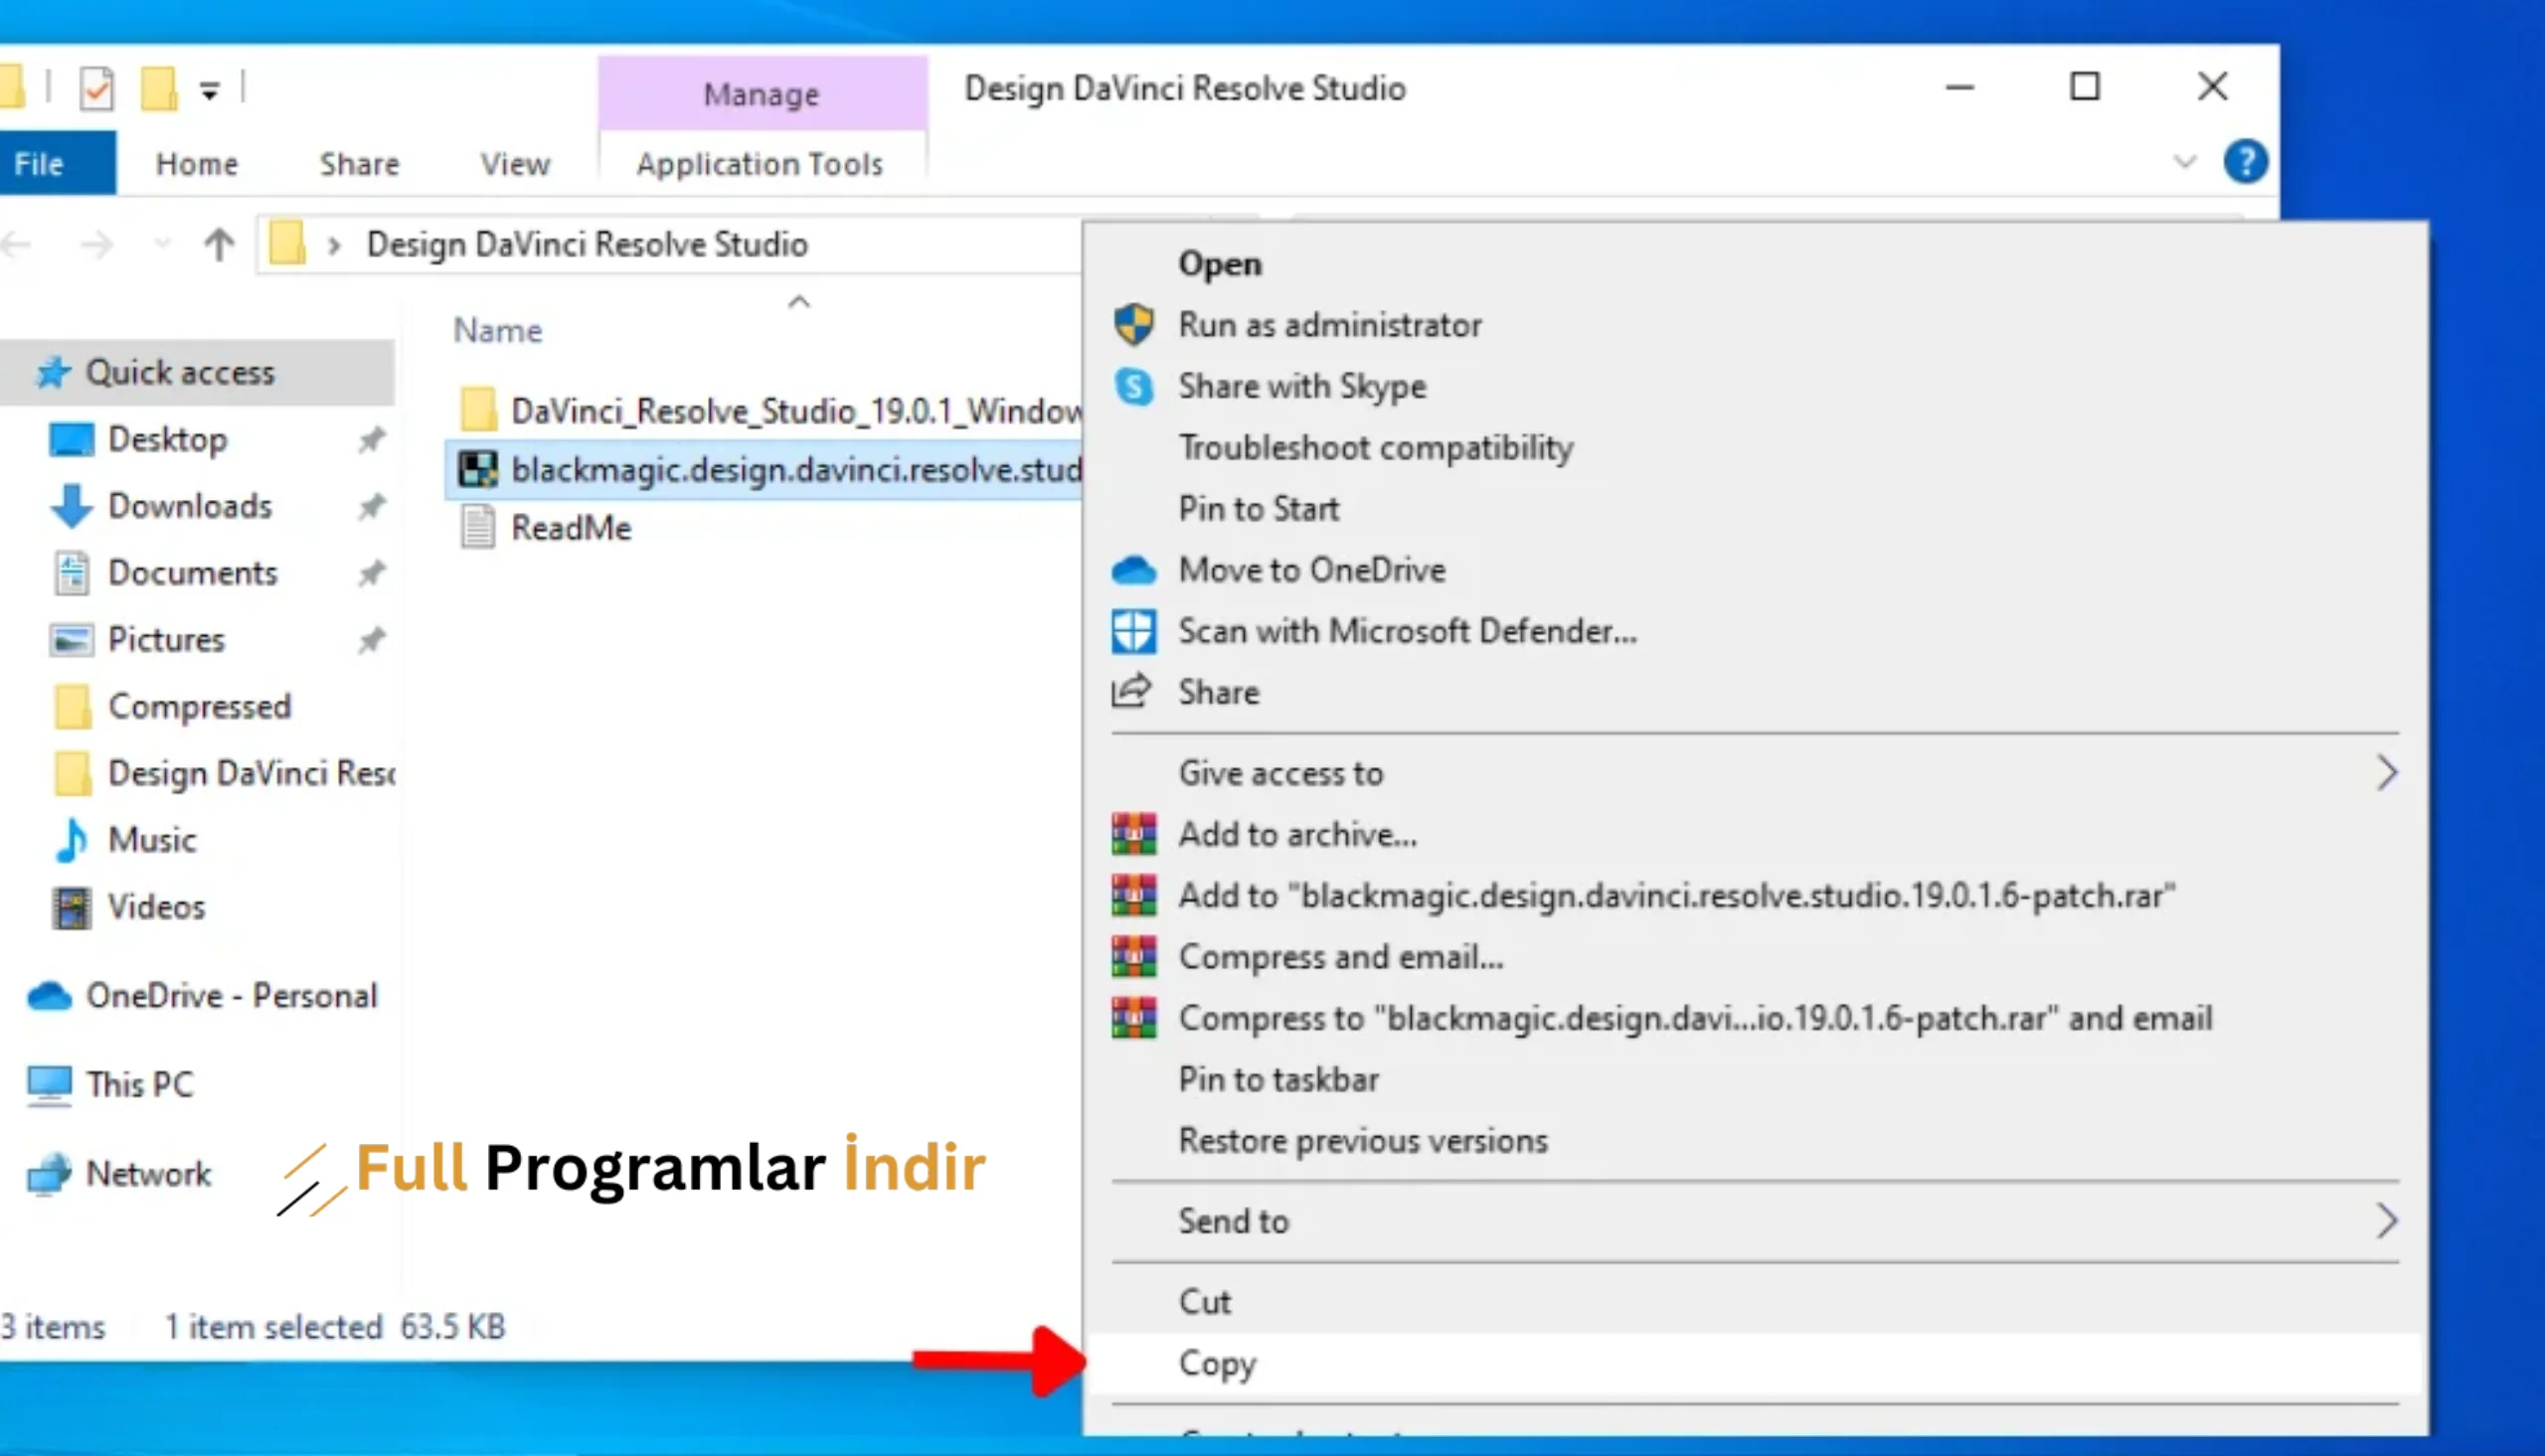Expand the Send to submenu
Screen dimensions: 2545x1456
point(1755,1221)
